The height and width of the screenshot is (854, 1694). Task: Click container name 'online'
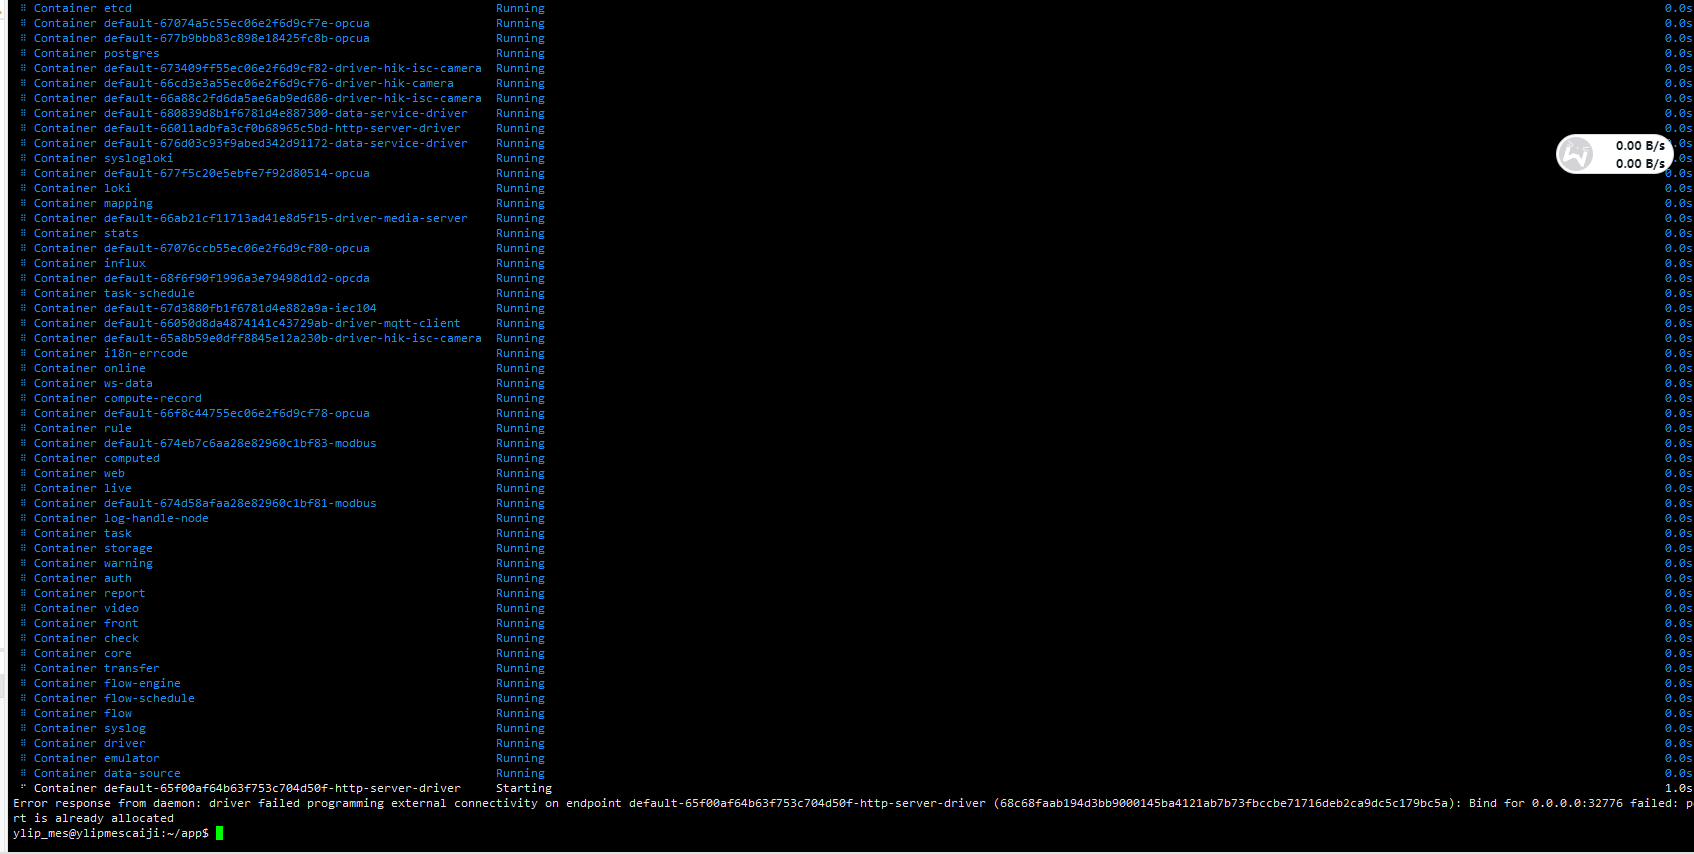coord(125,368)
